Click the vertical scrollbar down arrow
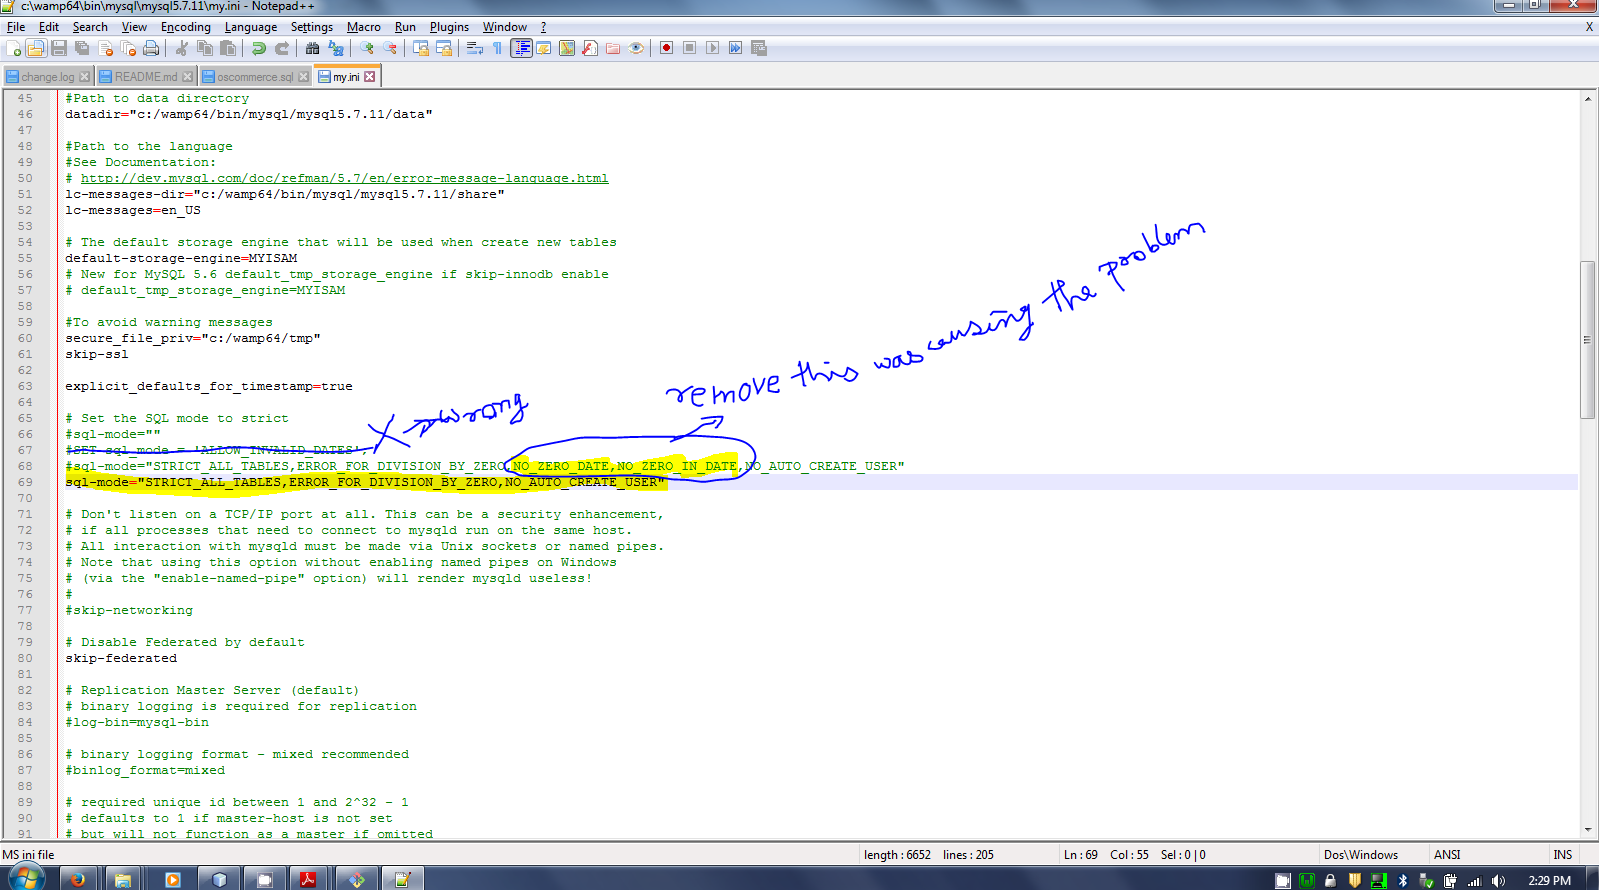This screenshot has width=1599, height=890. [x=1588, y=830]
